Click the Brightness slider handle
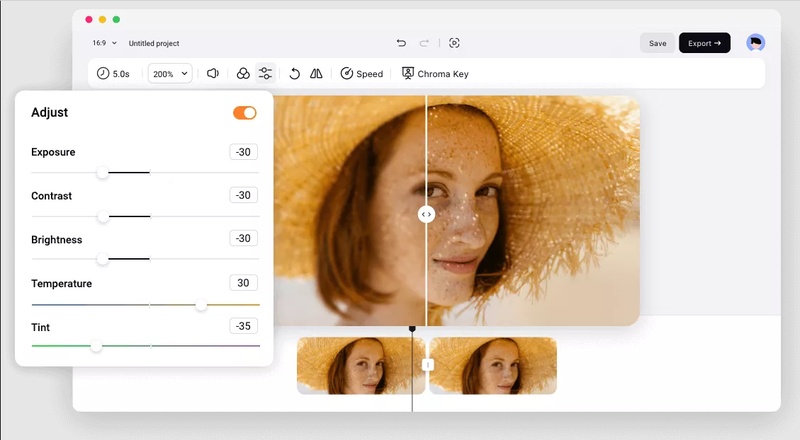This screenshot has width=800, height=440. click(103, 259)
